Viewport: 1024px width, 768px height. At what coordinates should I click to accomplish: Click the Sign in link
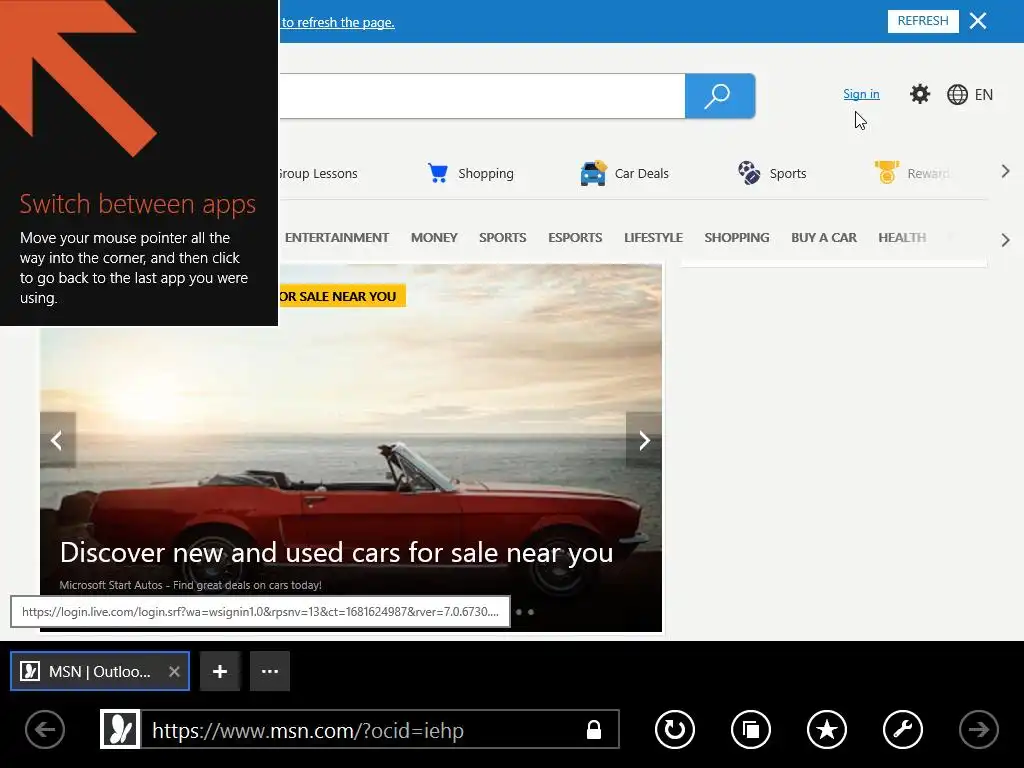pyautogui.click(x=861, y=94)
